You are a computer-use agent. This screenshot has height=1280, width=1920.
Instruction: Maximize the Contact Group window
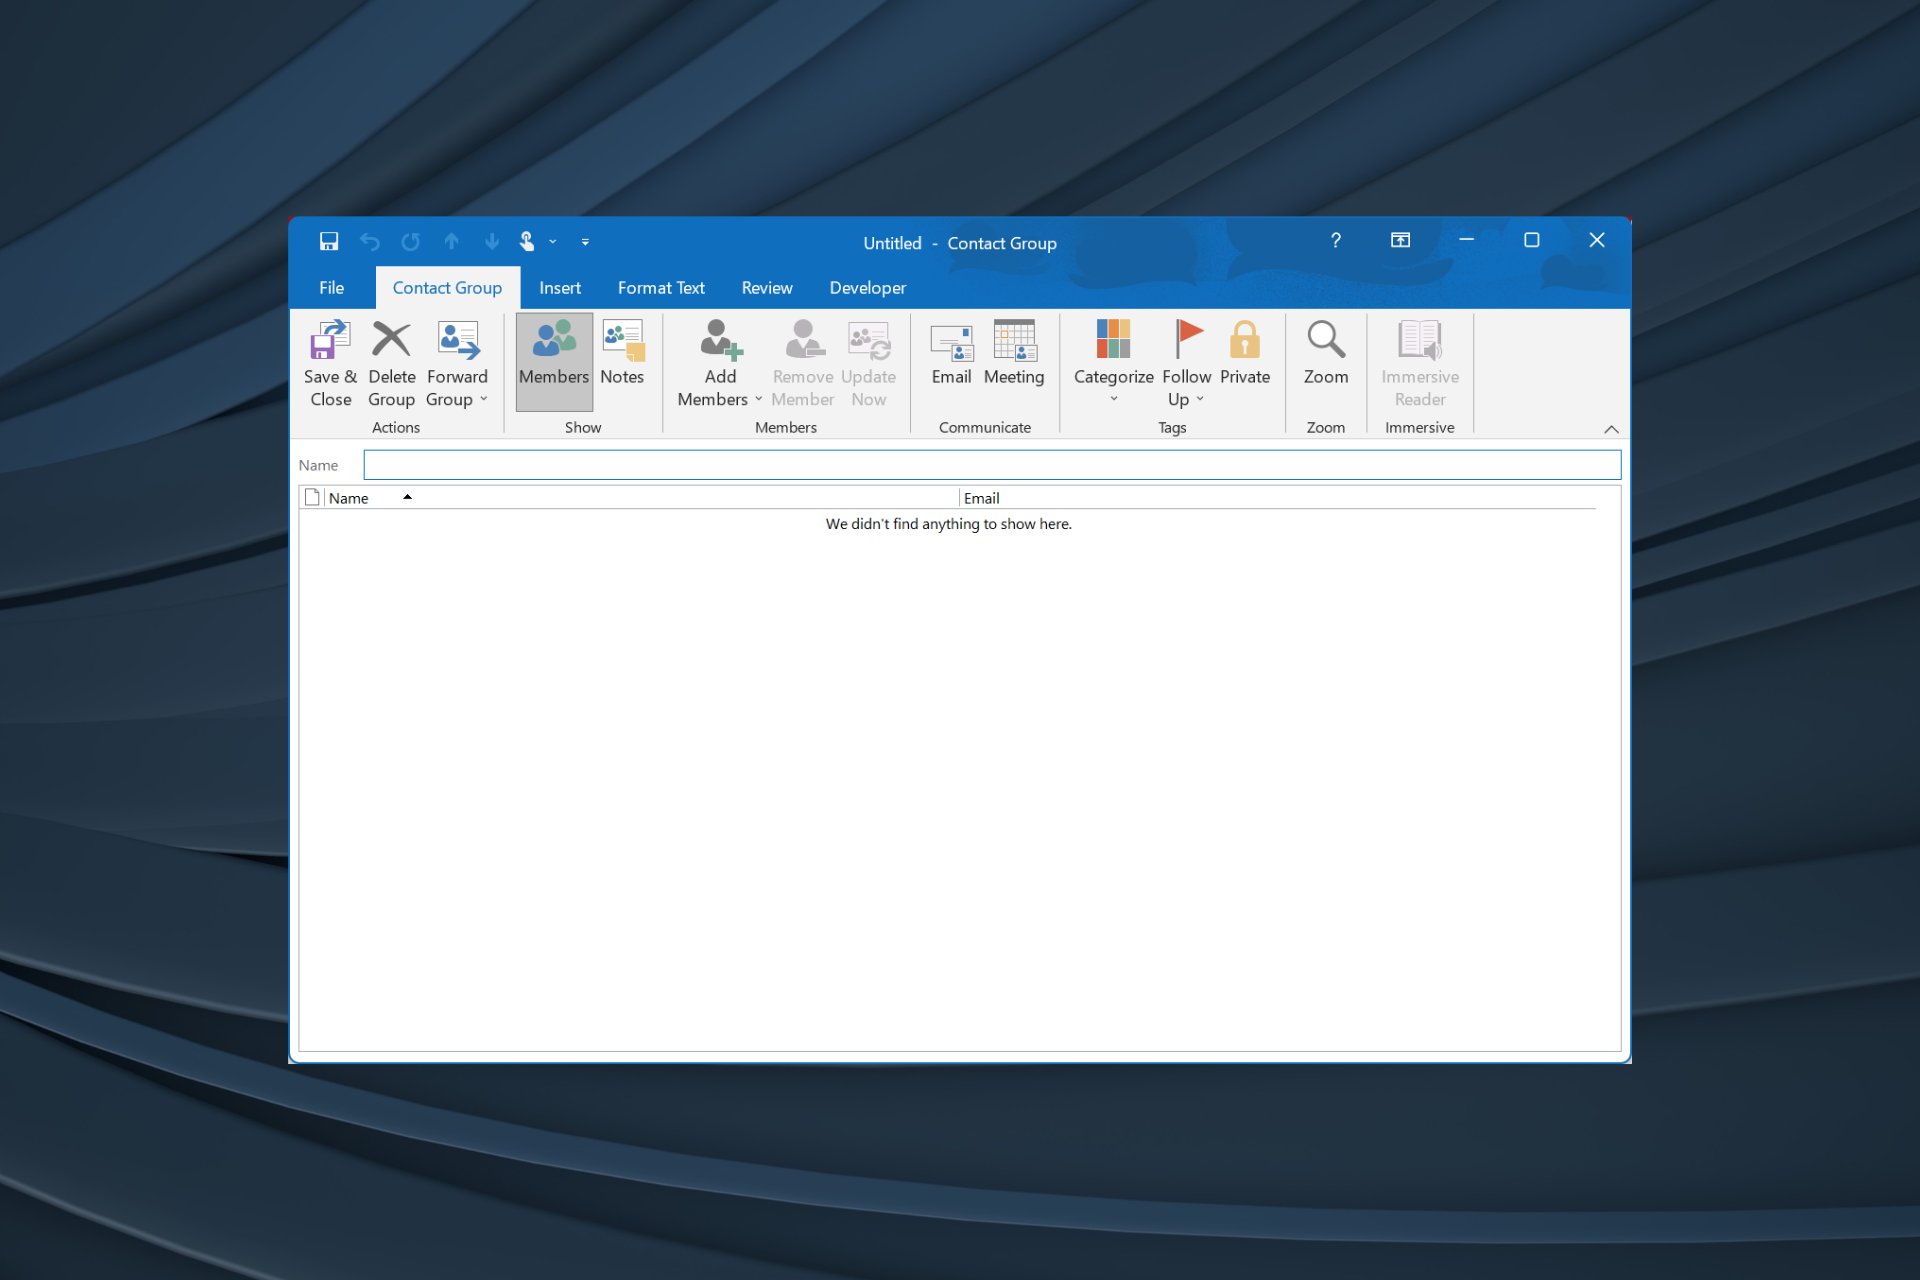click(x=1531, y=241)
